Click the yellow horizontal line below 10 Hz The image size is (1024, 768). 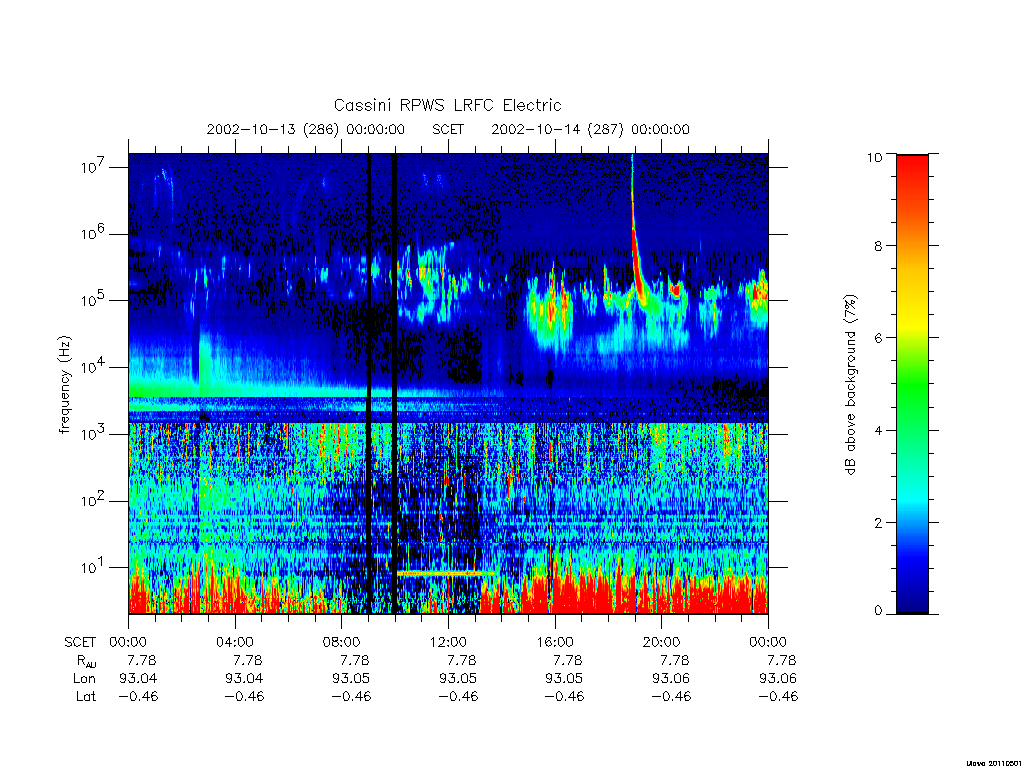point(446,573)
